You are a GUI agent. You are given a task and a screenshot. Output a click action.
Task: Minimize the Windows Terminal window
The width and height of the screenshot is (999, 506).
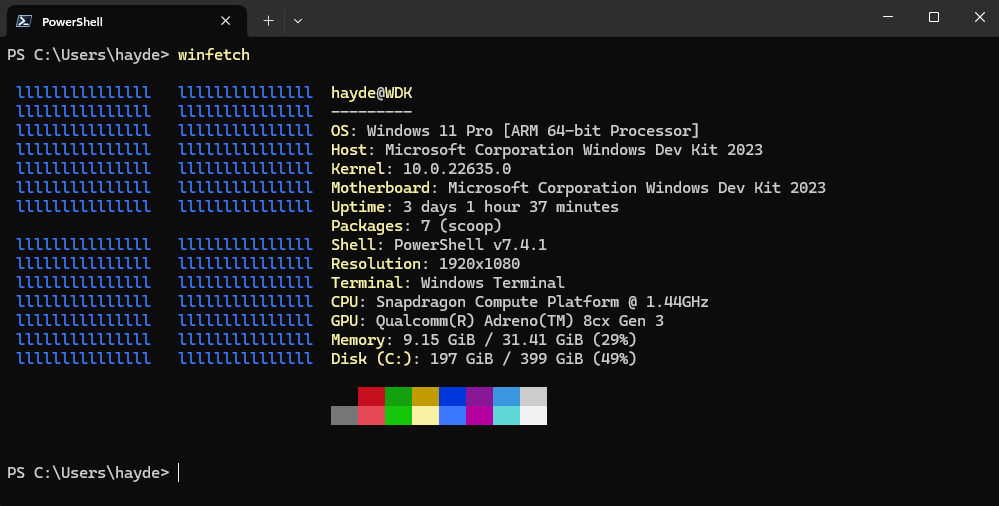[x=888, y=17]
